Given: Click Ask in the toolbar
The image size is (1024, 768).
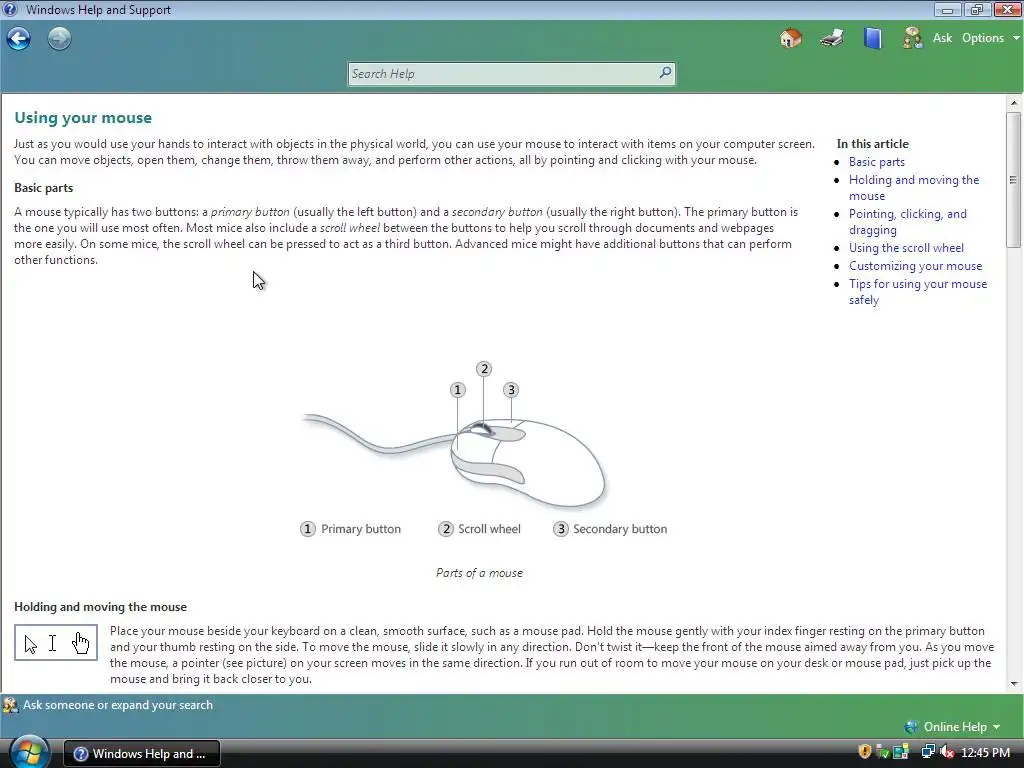Looking at the screenshot, I should point(942,38).
